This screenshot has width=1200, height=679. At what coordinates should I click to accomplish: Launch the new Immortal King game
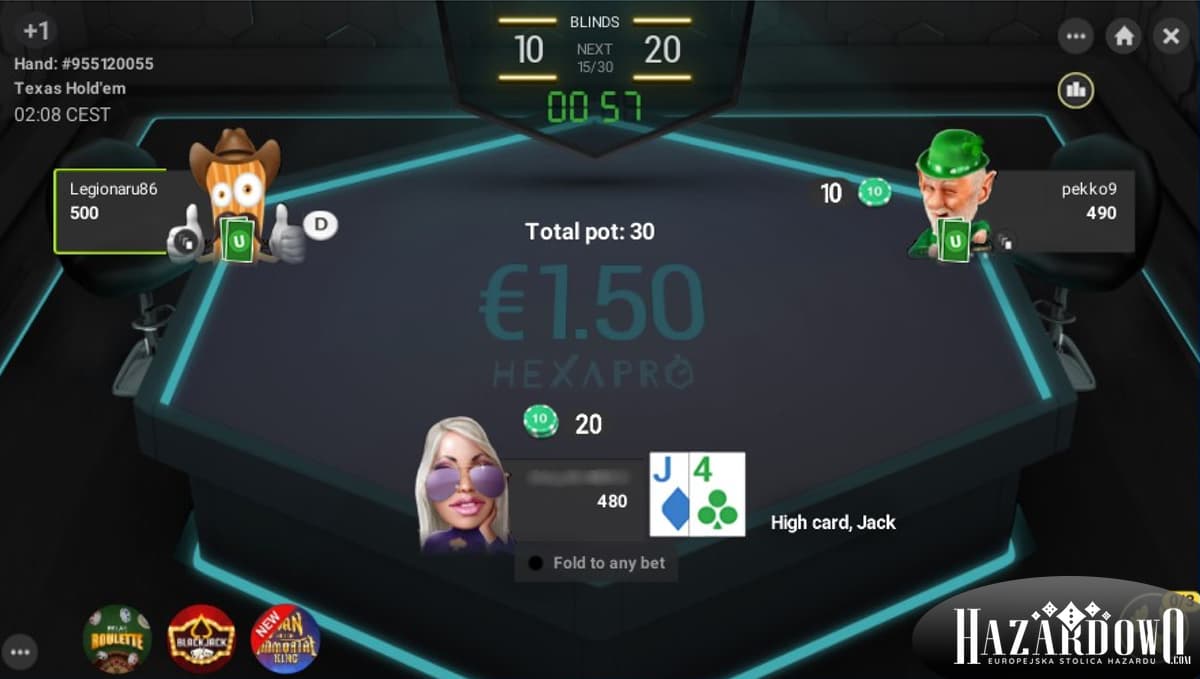pos(285,638)
